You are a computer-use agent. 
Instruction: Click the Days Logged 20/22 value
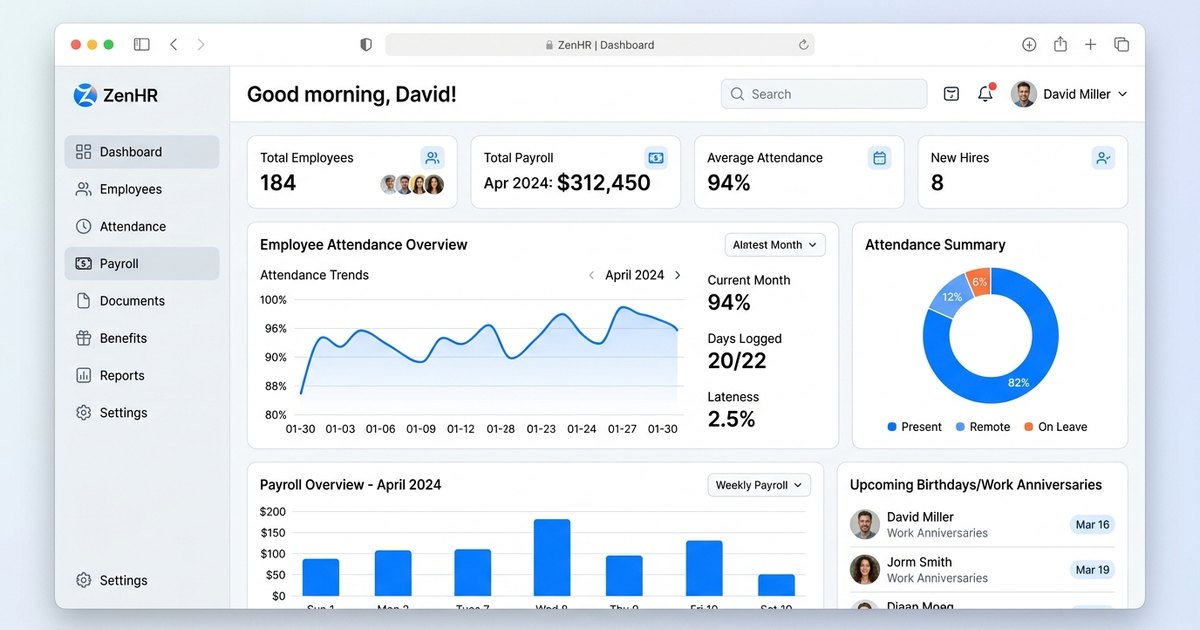tap(737, 361)
